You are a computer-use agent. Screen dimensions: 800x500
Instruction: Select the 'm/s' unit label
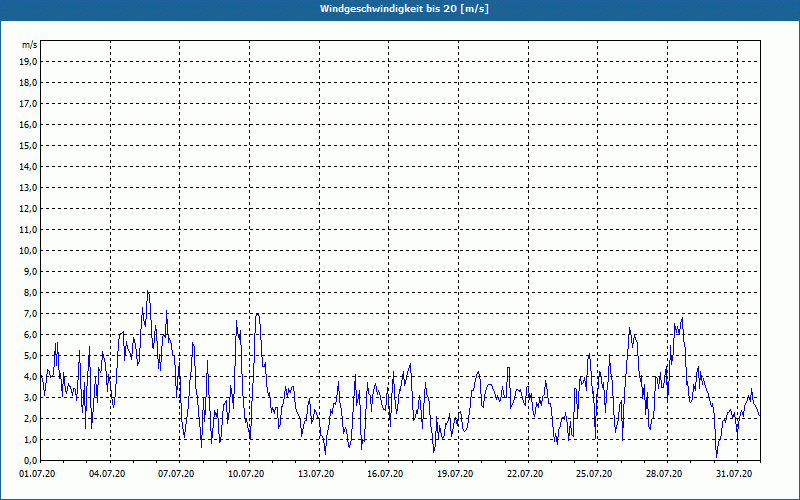click(x=30, y=45)
